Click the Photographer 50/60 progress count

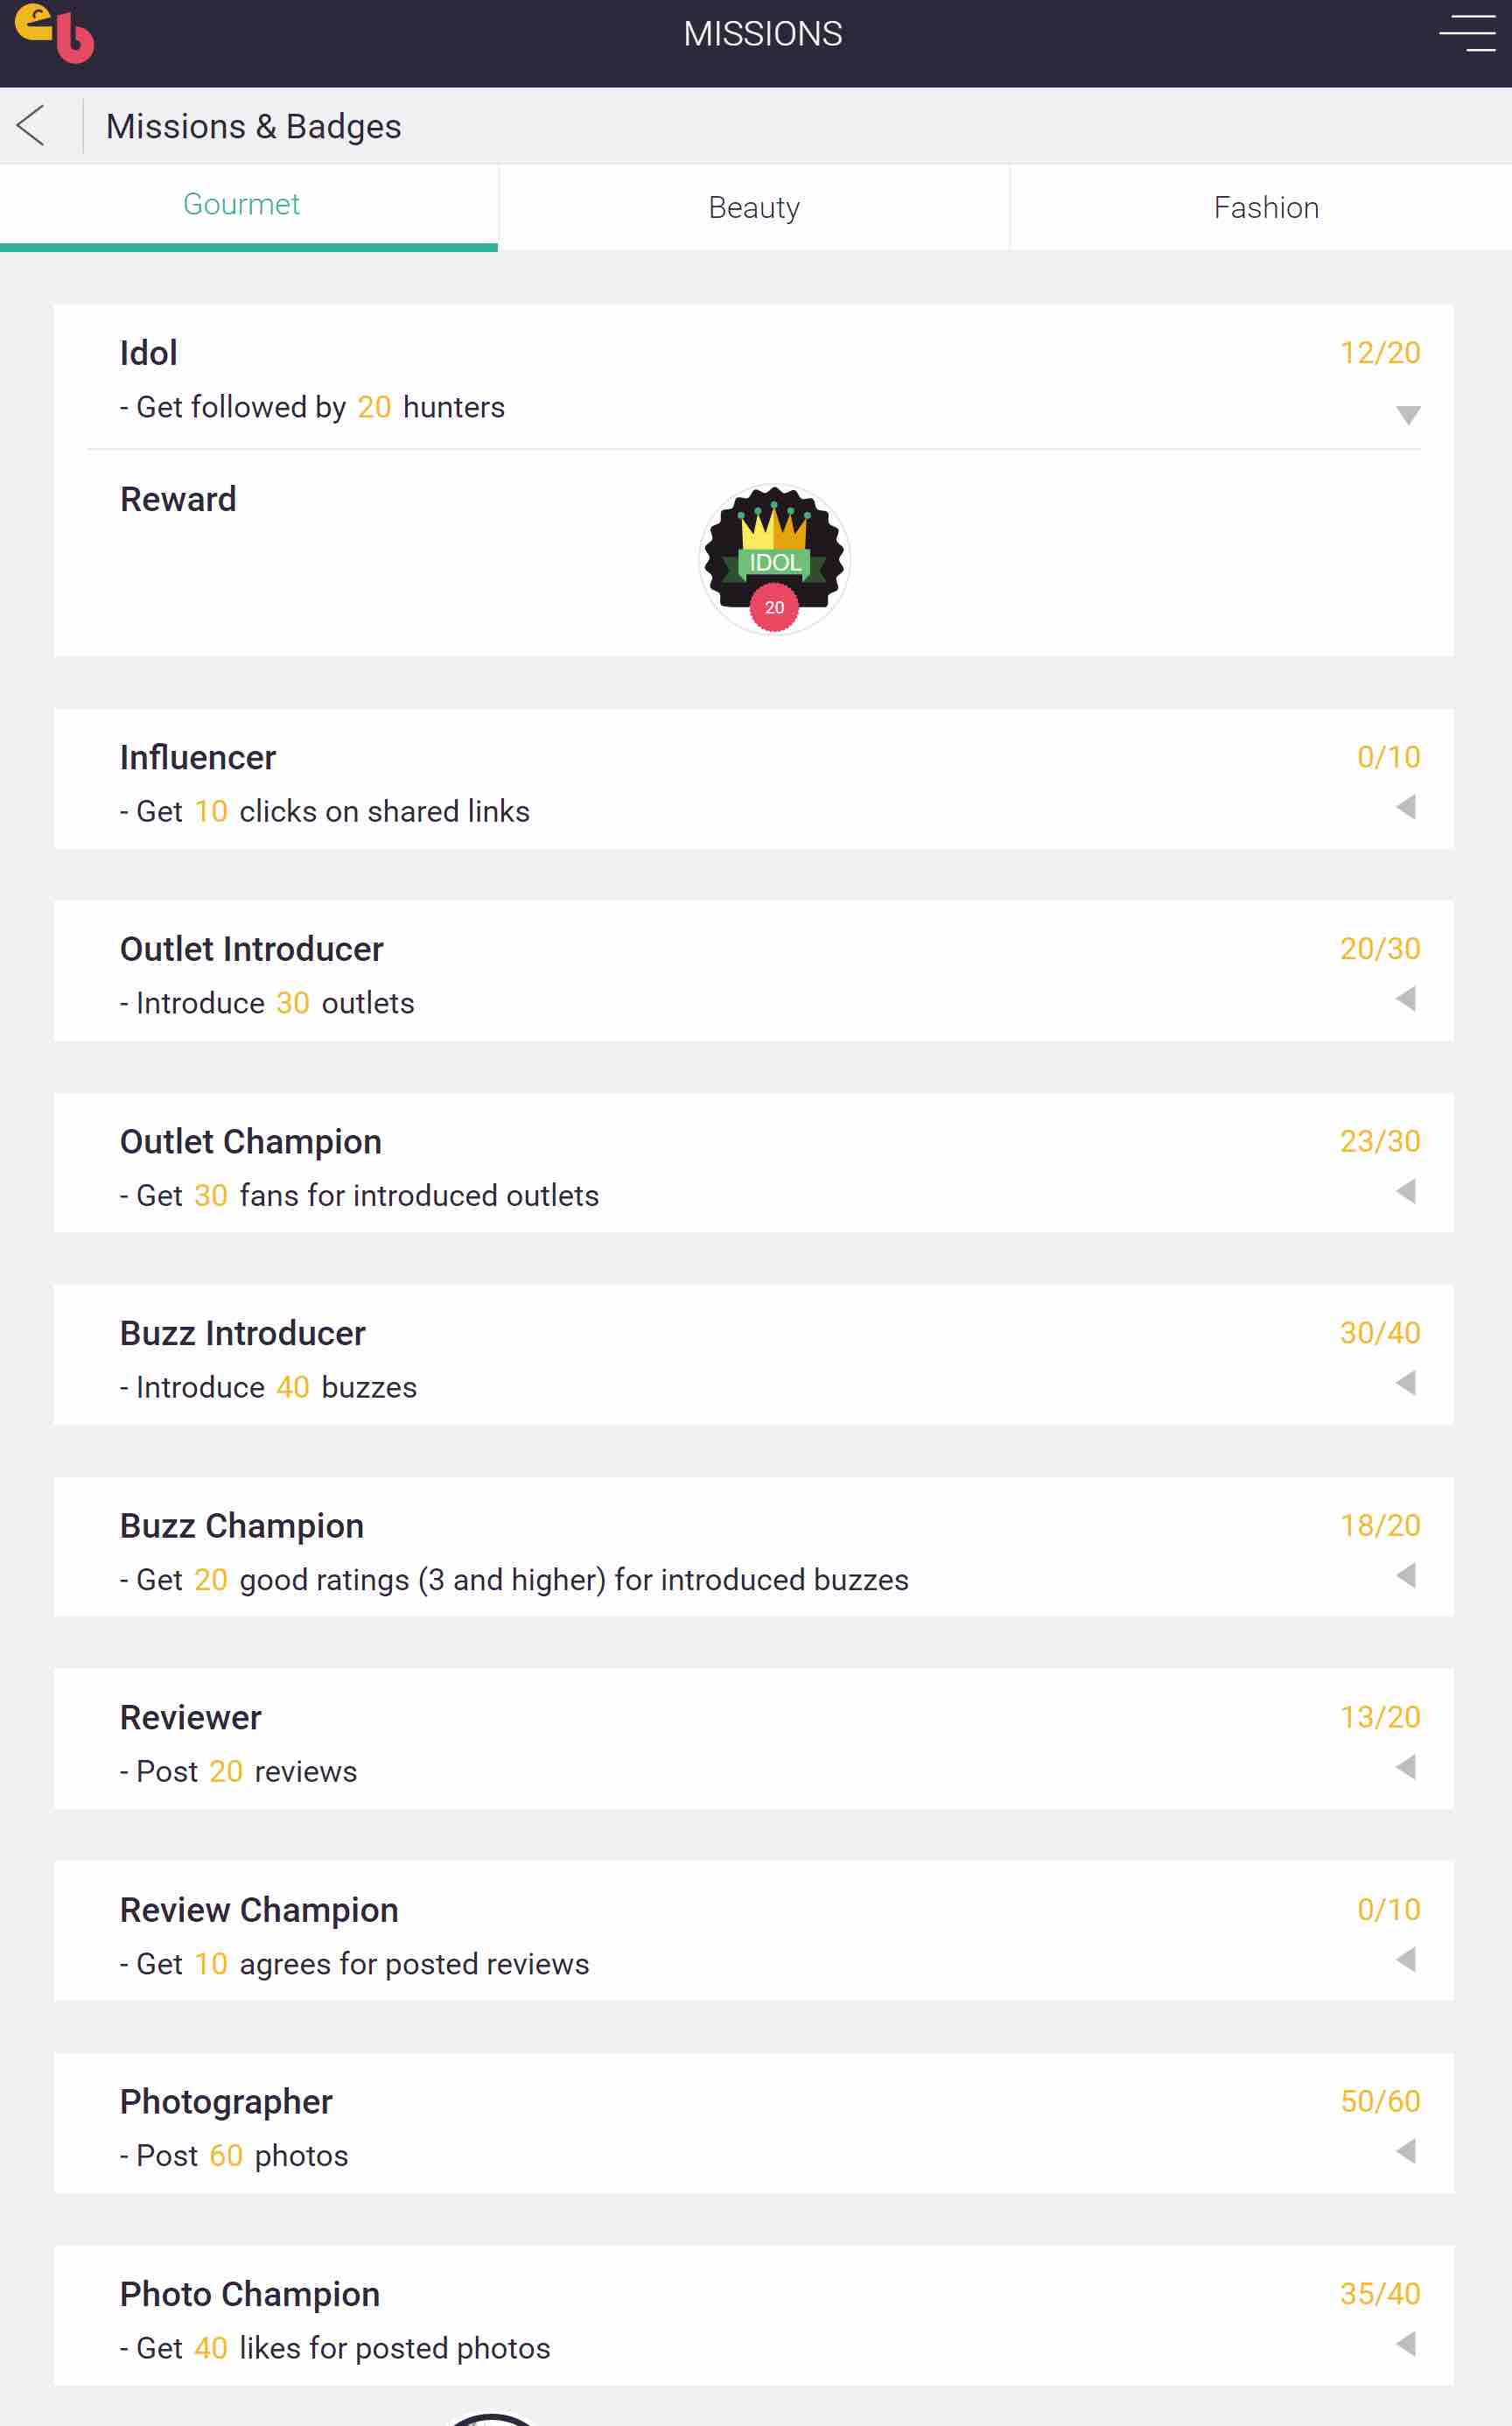pos(1379,2101)
